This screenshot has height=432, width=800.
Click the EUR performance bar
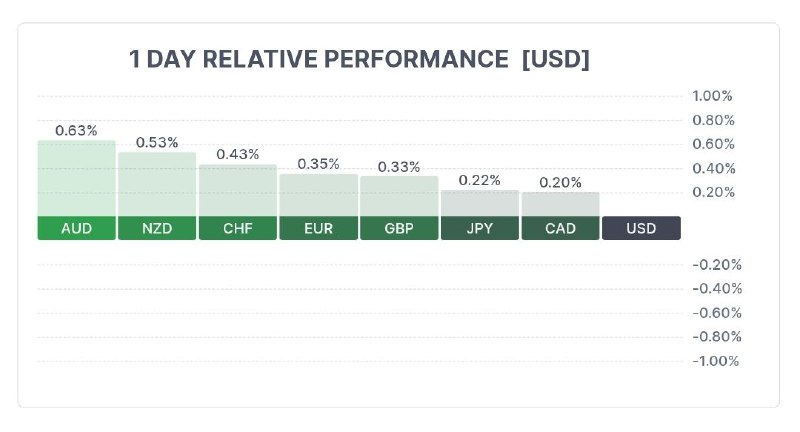tap(318, 195)
